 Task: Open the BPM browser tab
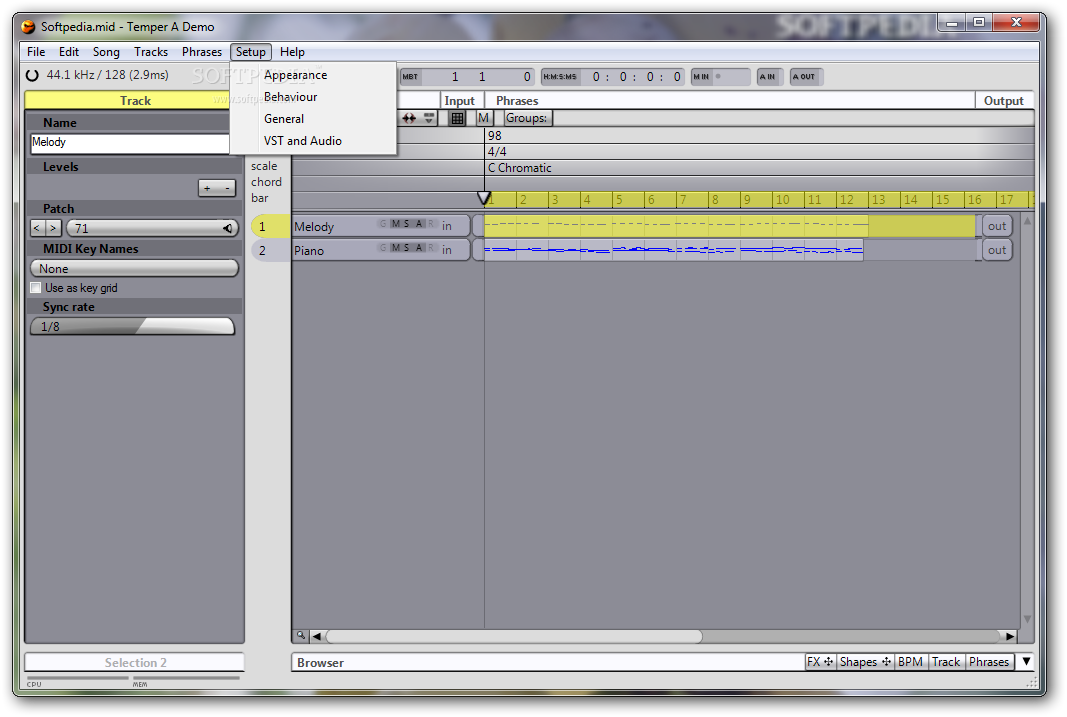[x=910, y=662]
